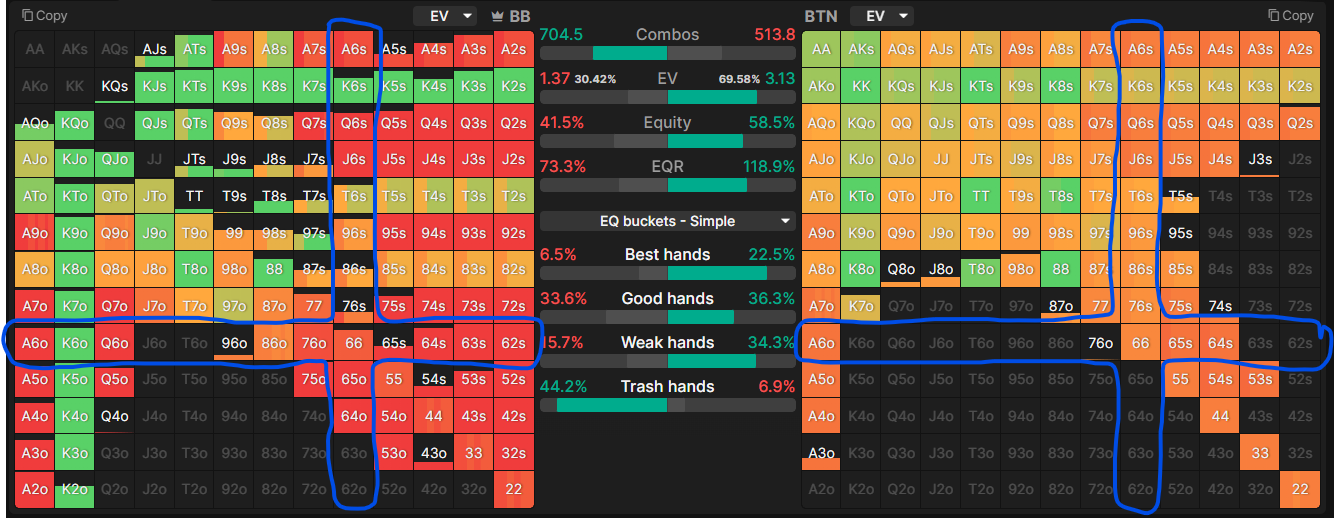Select the Weak hands bucket row
The width and height of the screenshot is (1335, 518).
point(667,343)
